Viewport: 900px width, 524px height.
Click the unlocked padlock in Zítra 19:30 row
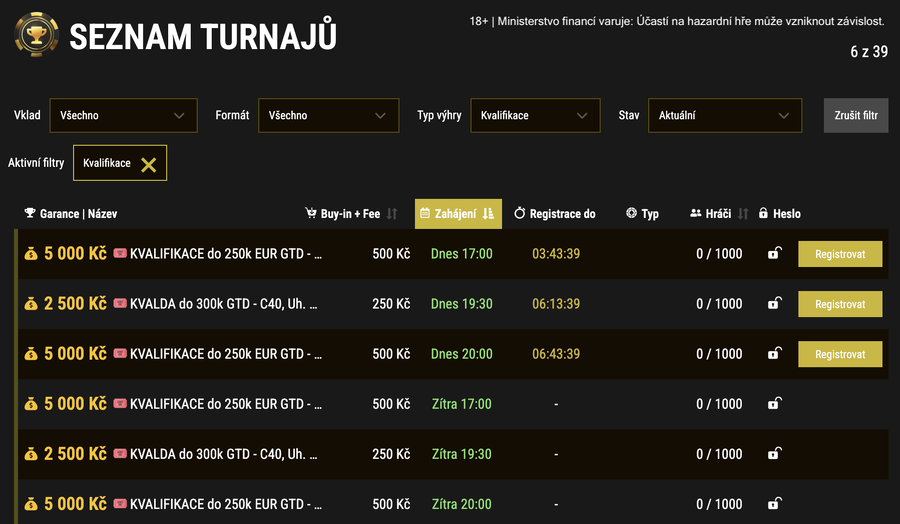775,453
